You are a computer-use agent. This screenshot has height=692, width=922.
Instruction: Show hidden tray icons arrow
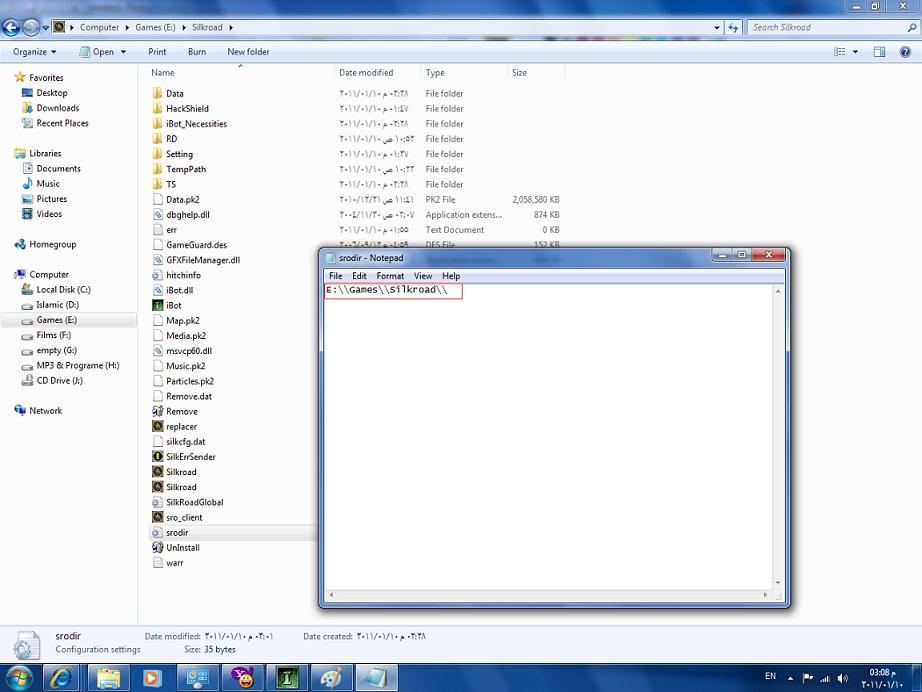[790, 678]
